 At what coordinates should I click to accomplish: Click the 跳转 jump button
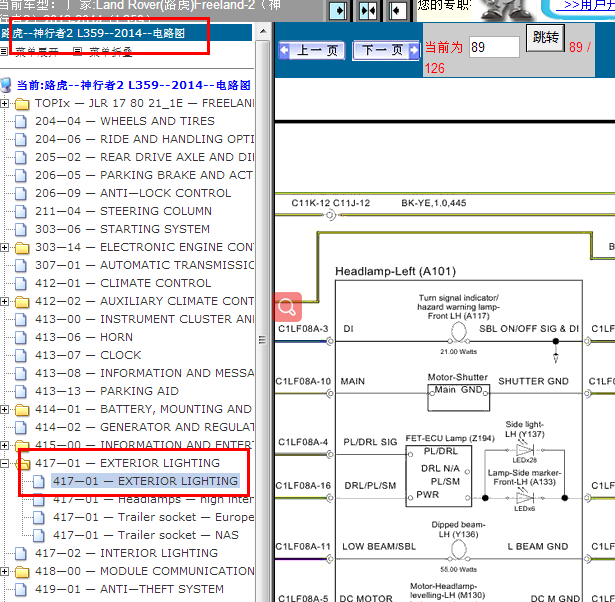coord(545,37)
